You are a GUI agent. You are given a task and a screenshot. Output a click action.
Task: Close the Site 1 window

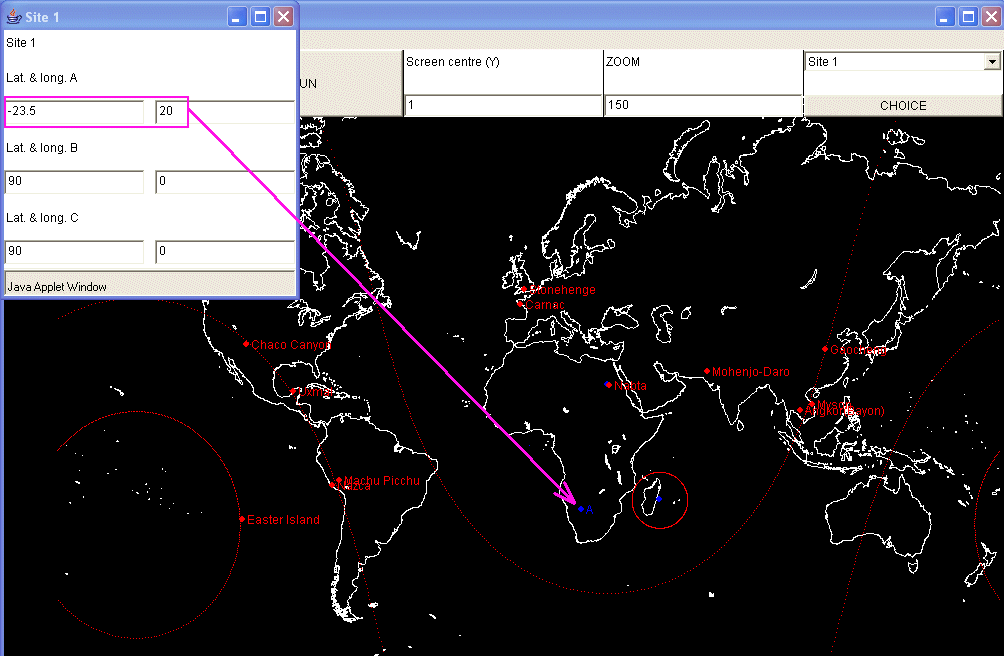(284, 17)
